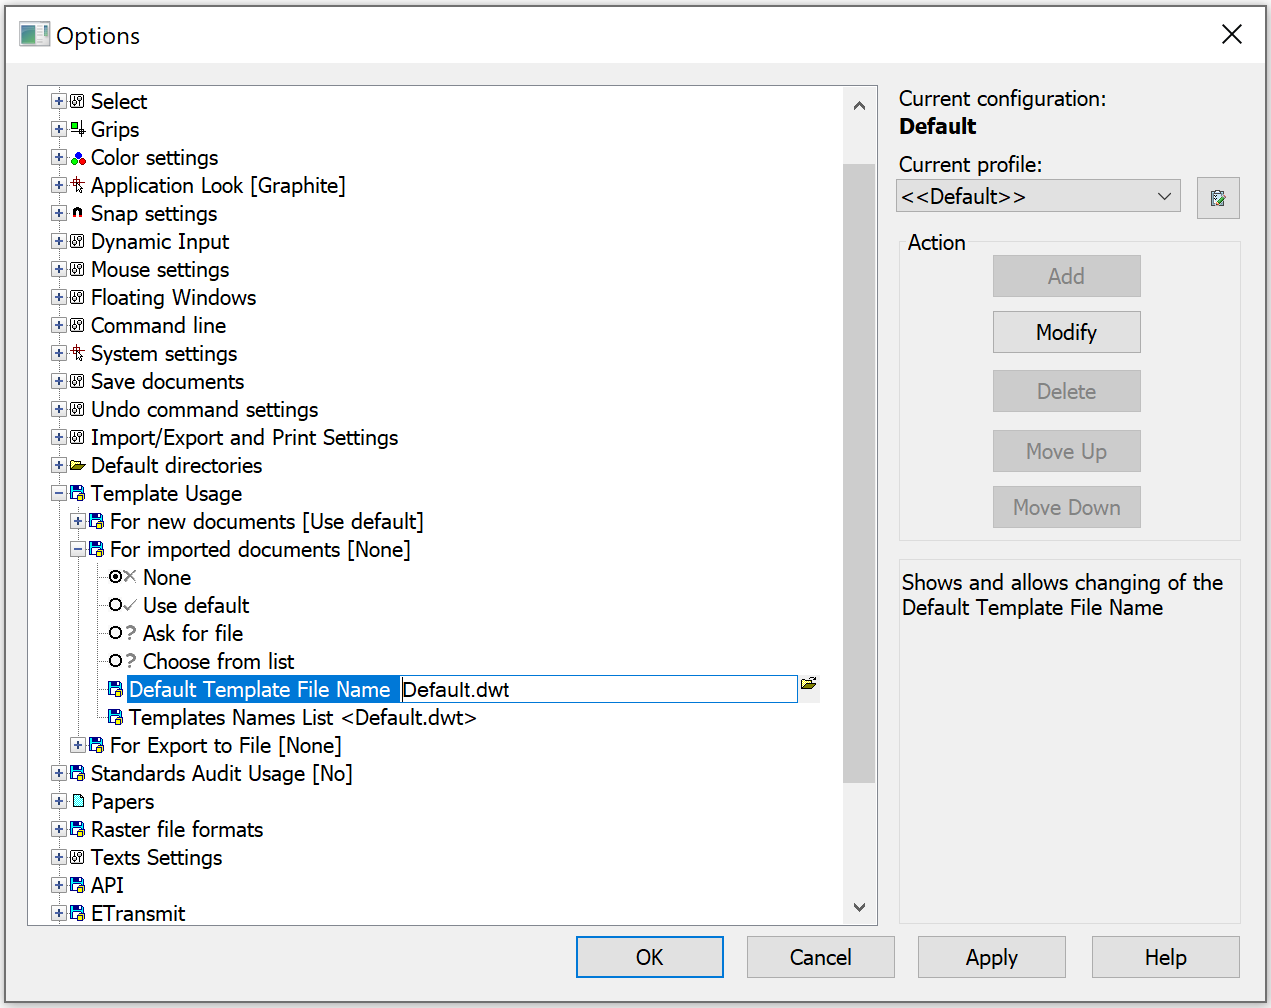
Task: Choose the Ask for file radio option
Action: tap(116, 633)
